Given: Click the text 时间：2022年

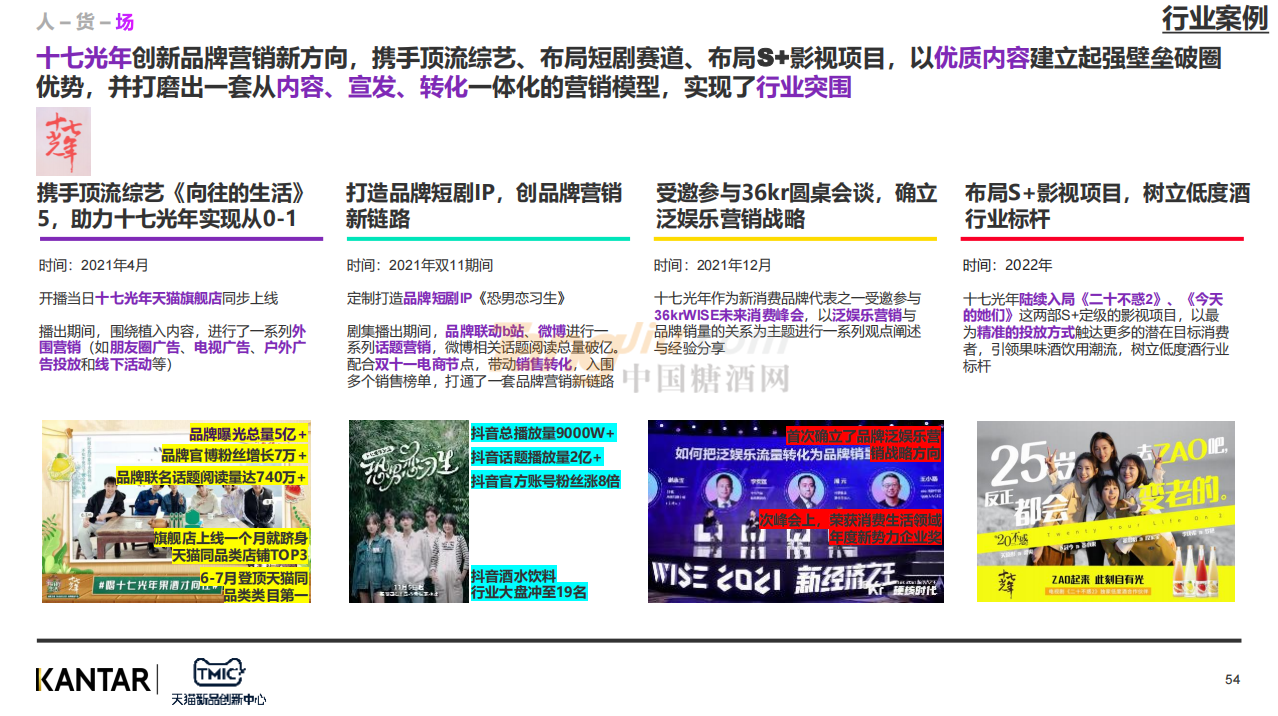Looking at the screenshot, I should (x=1008, y=265).
